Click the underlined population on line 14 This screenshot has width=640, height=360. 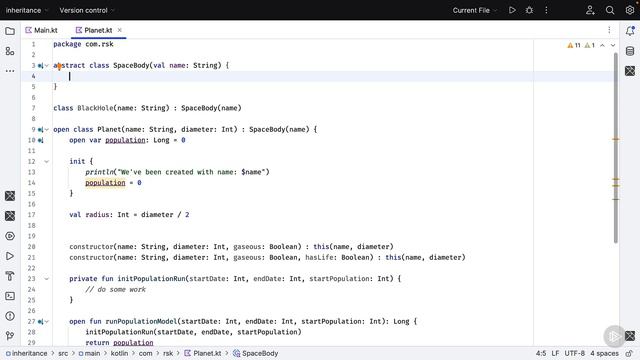click(105, 183)
